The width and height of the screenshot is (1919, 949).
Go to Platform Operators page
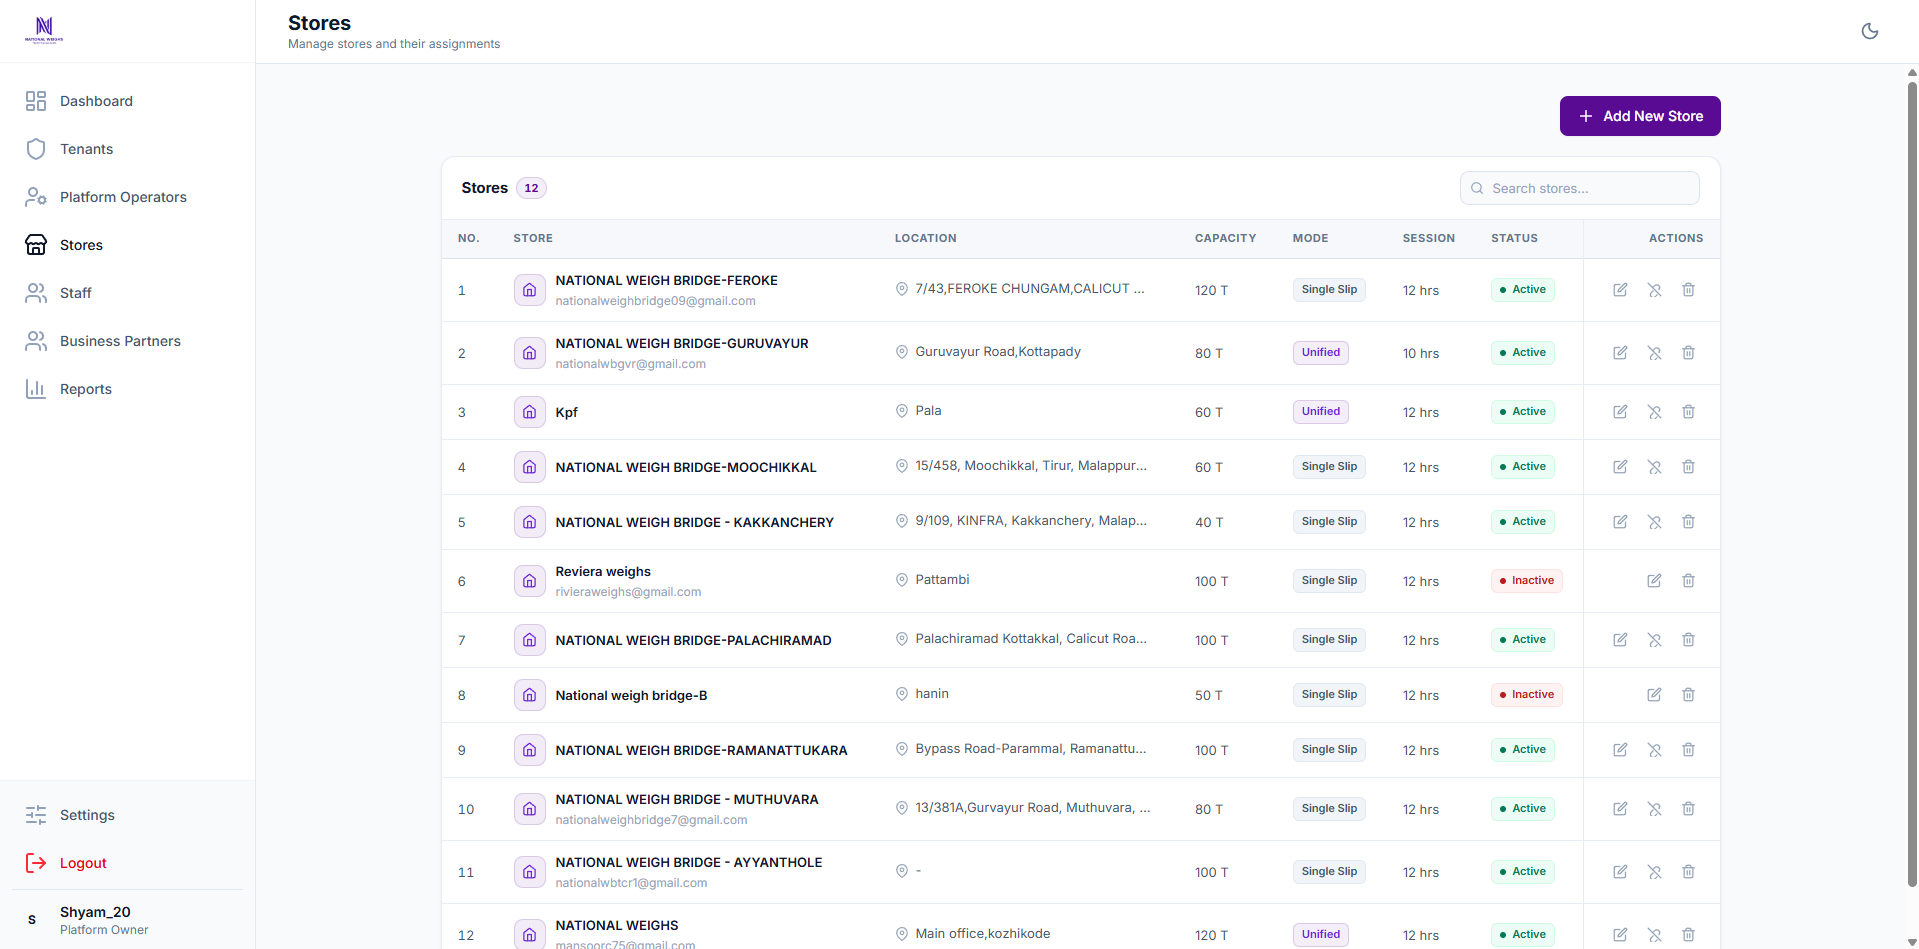[x=128, y=197]
